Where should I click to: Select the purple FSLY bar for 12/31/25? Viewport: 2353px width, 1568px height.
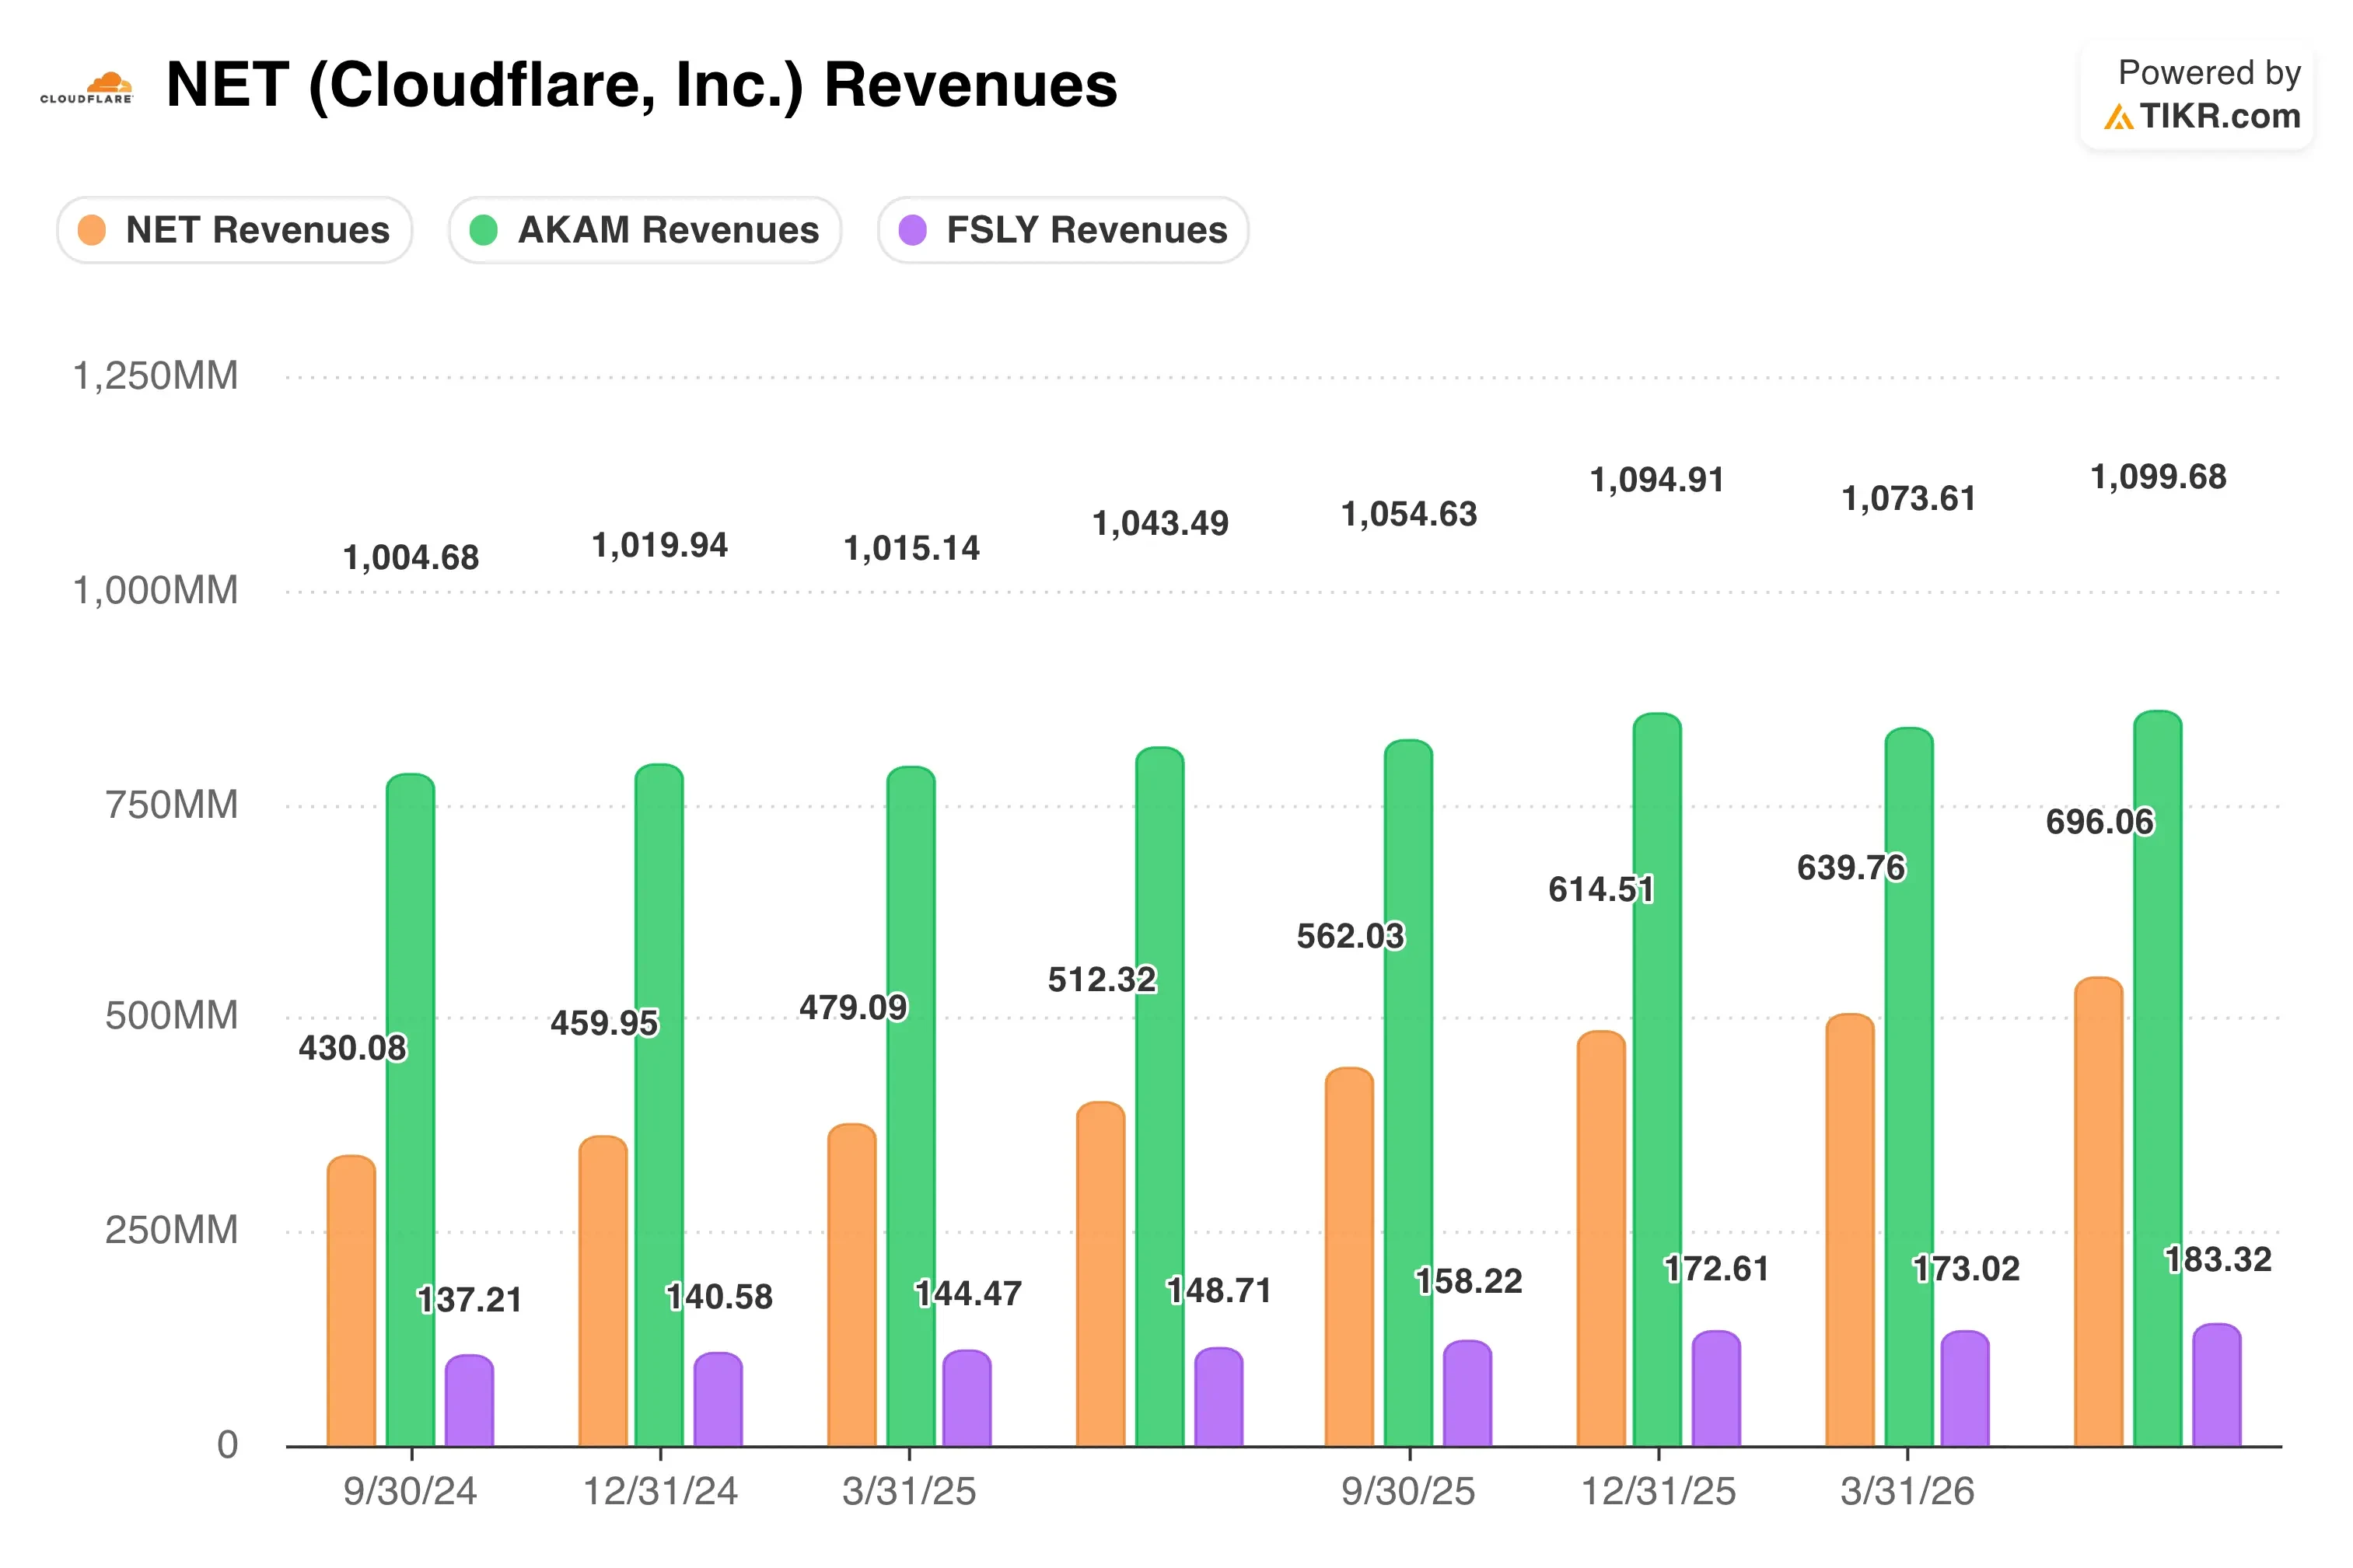click(1716, 1388)
